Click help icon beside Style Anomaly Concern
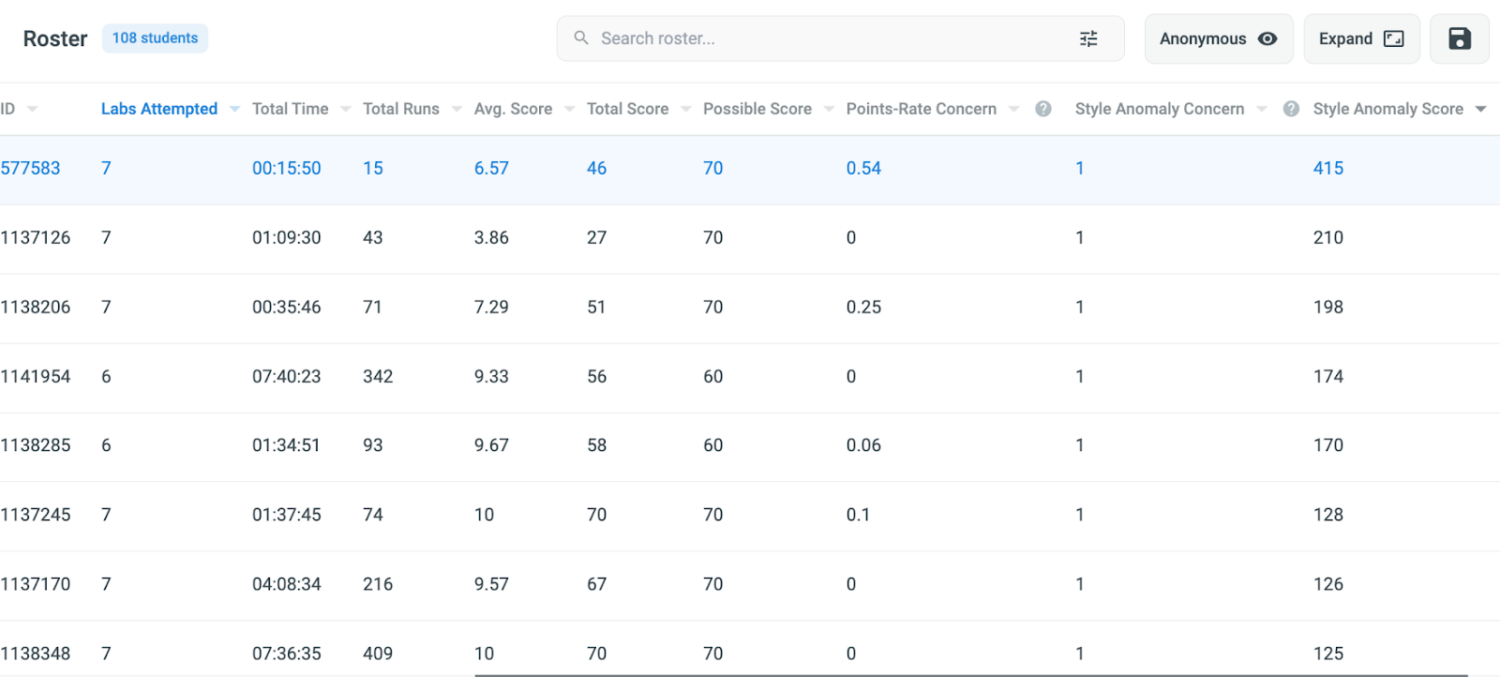 (1291, 109)
